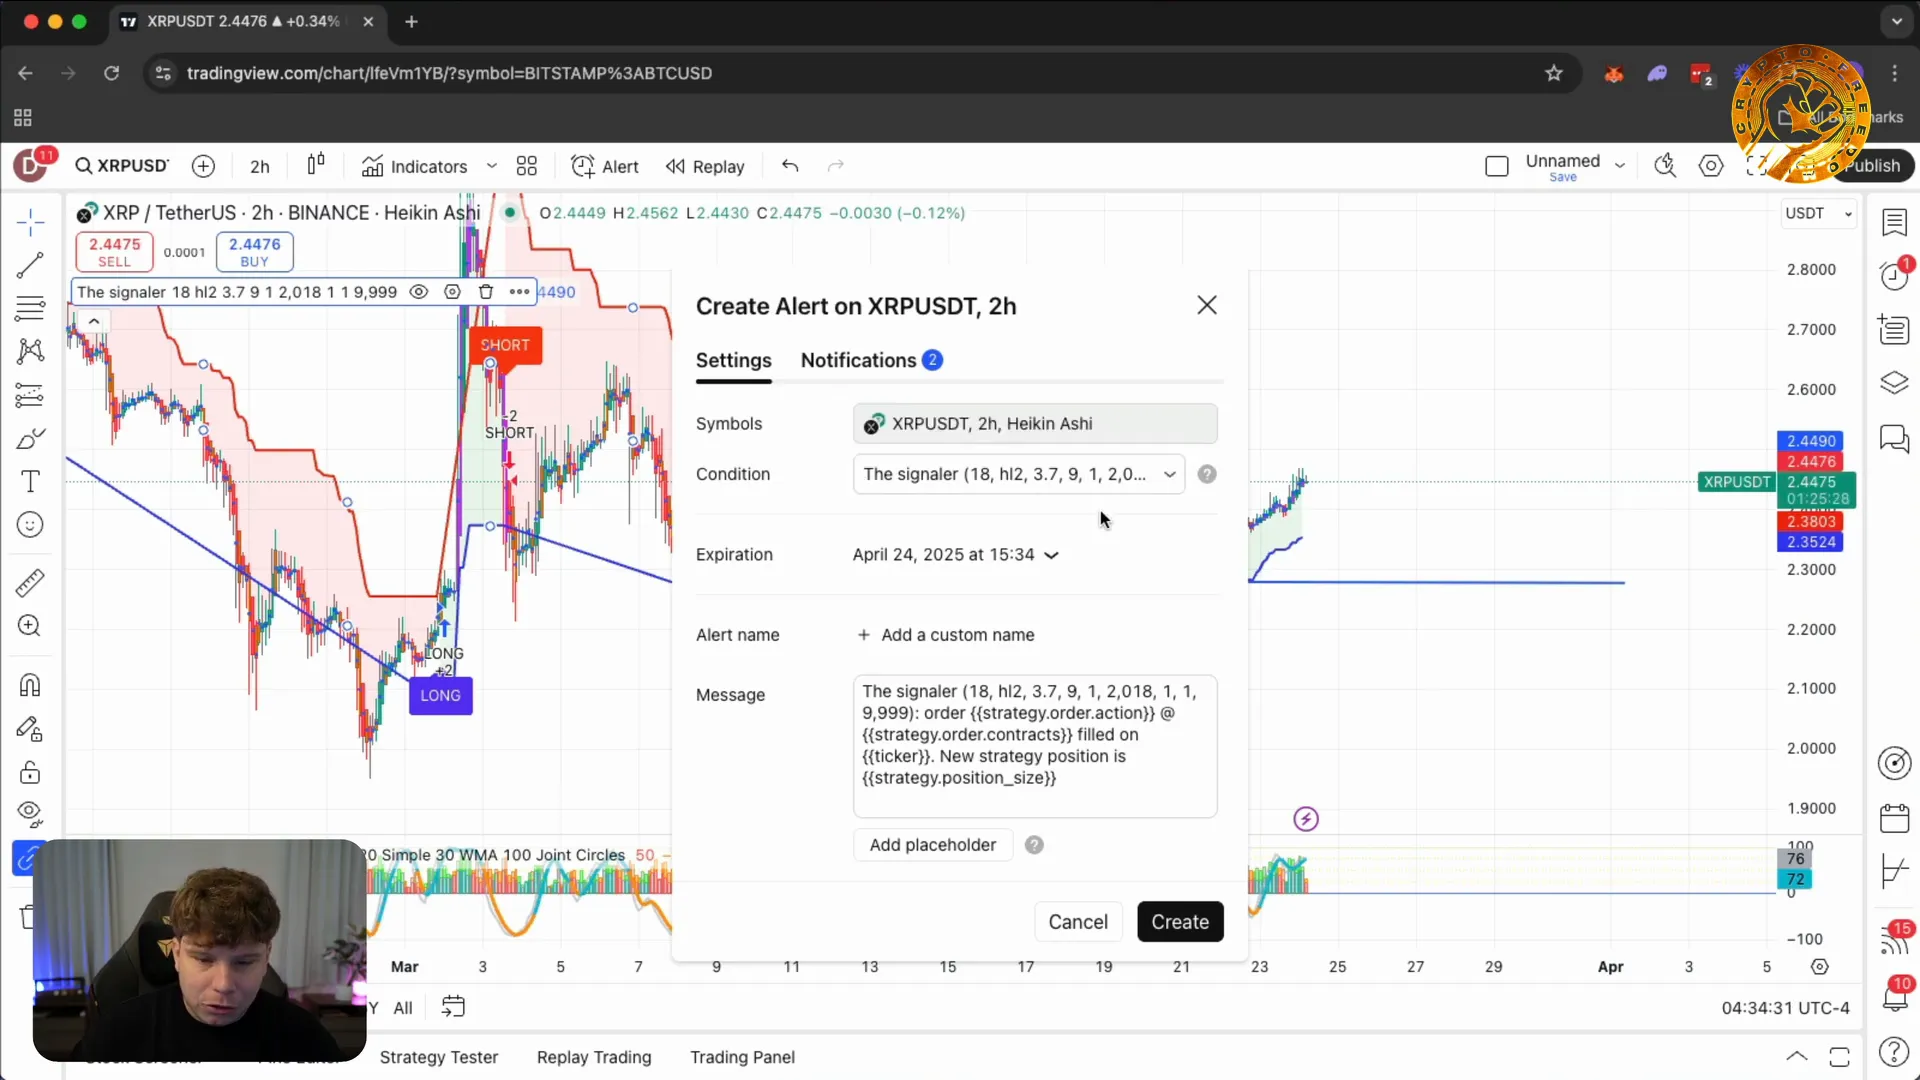This screenshot has height=1080, width=1920.
Task: Open the help center question icon
Action: coord(1894,1051)
